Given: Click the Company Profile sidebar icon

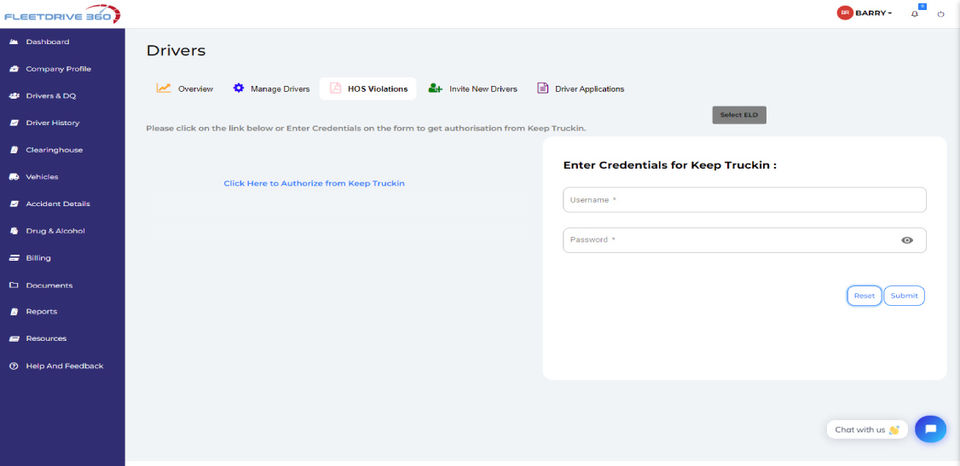Looking at the screenshot, I should 13,69.
